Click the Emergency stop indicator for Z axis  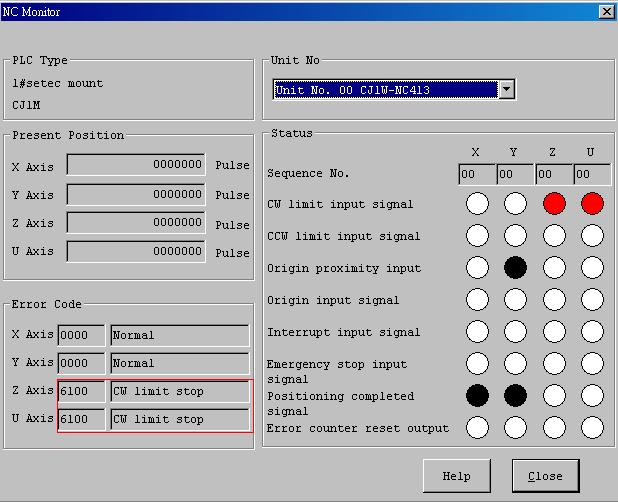554,363
